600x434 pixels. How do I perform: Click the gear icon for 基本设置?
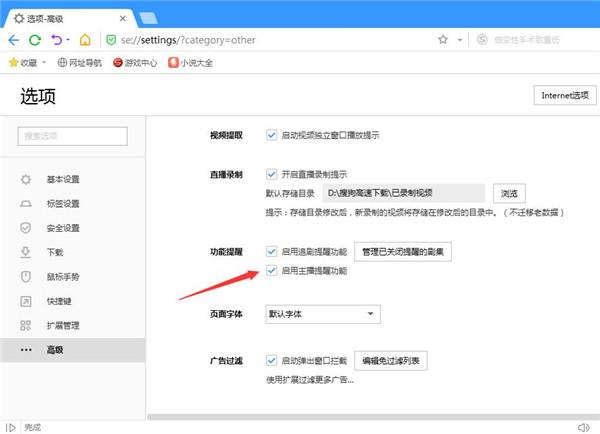(x=26, y=179)
